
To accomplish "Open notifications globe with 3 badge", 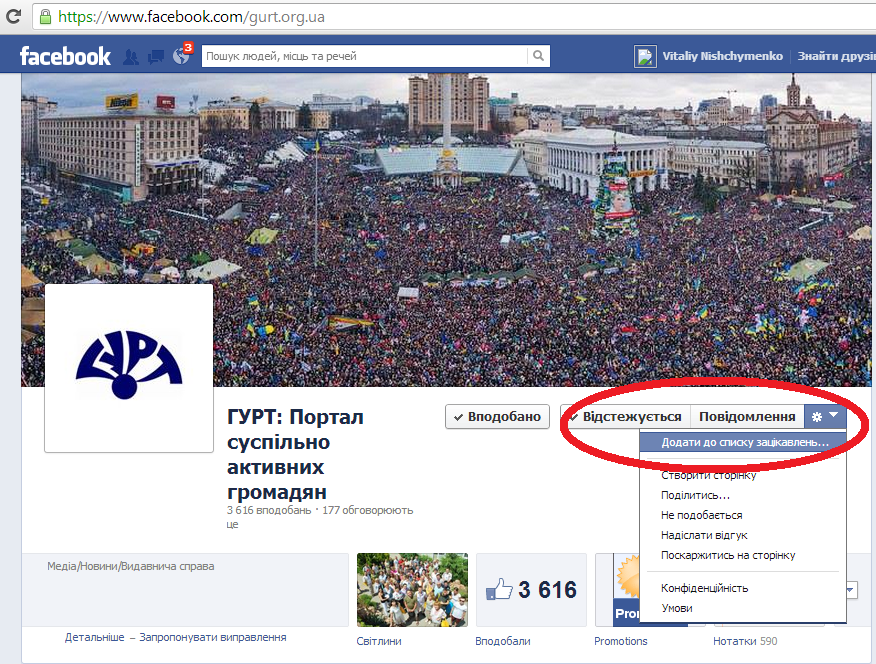I will [x=182, y=55].
